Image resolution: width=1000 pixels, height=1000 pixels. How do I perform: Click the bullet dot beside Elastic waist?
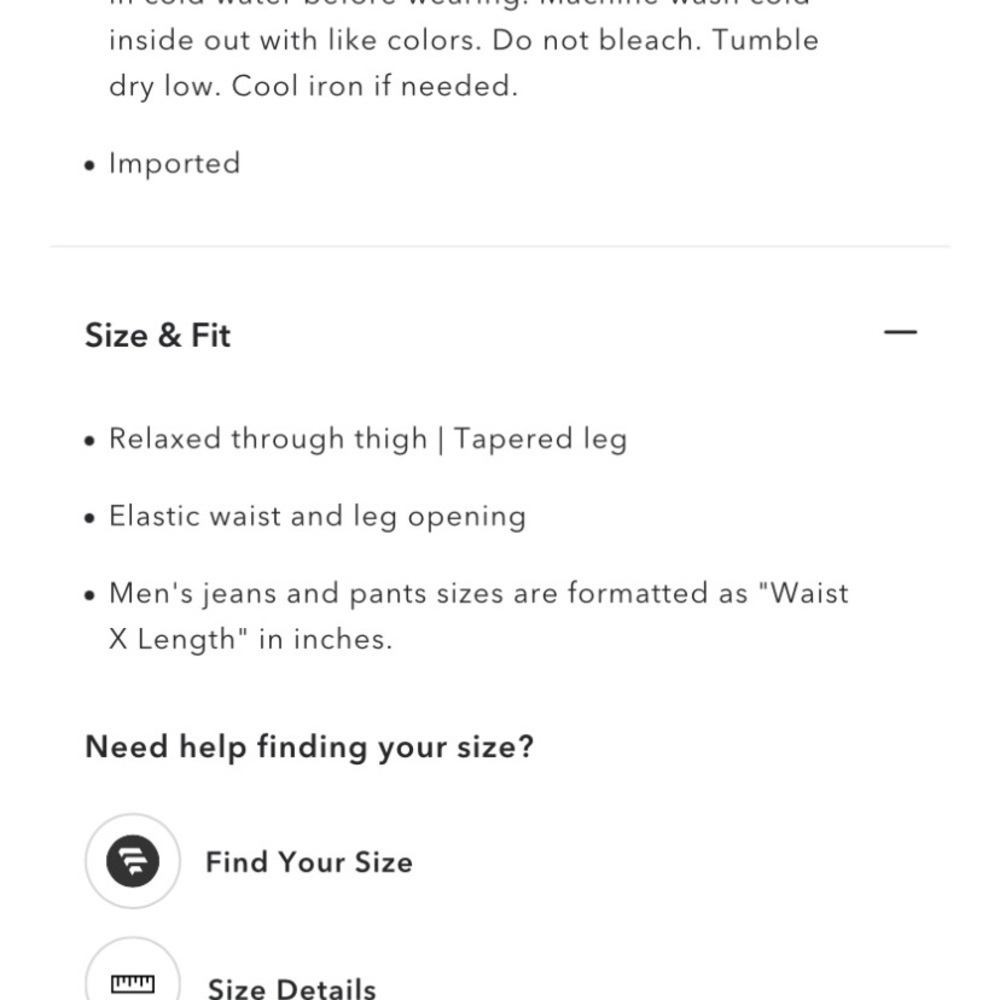point(90,518)
